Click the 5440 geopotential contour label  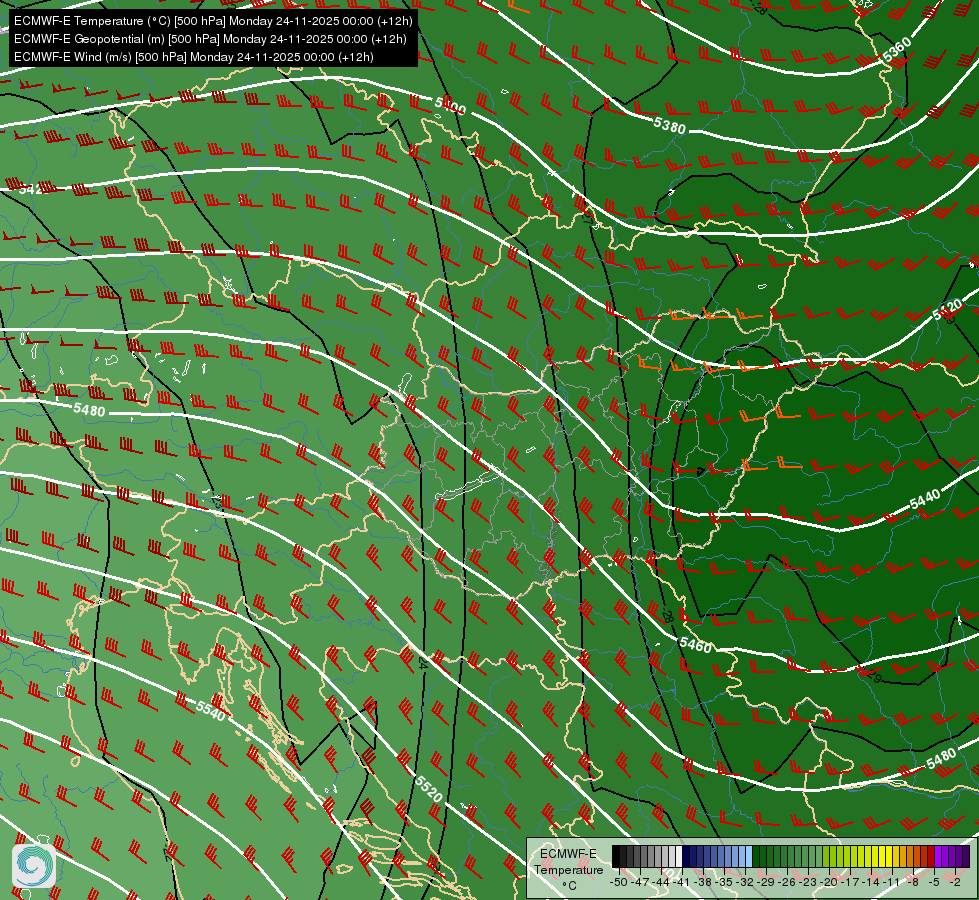925,500
